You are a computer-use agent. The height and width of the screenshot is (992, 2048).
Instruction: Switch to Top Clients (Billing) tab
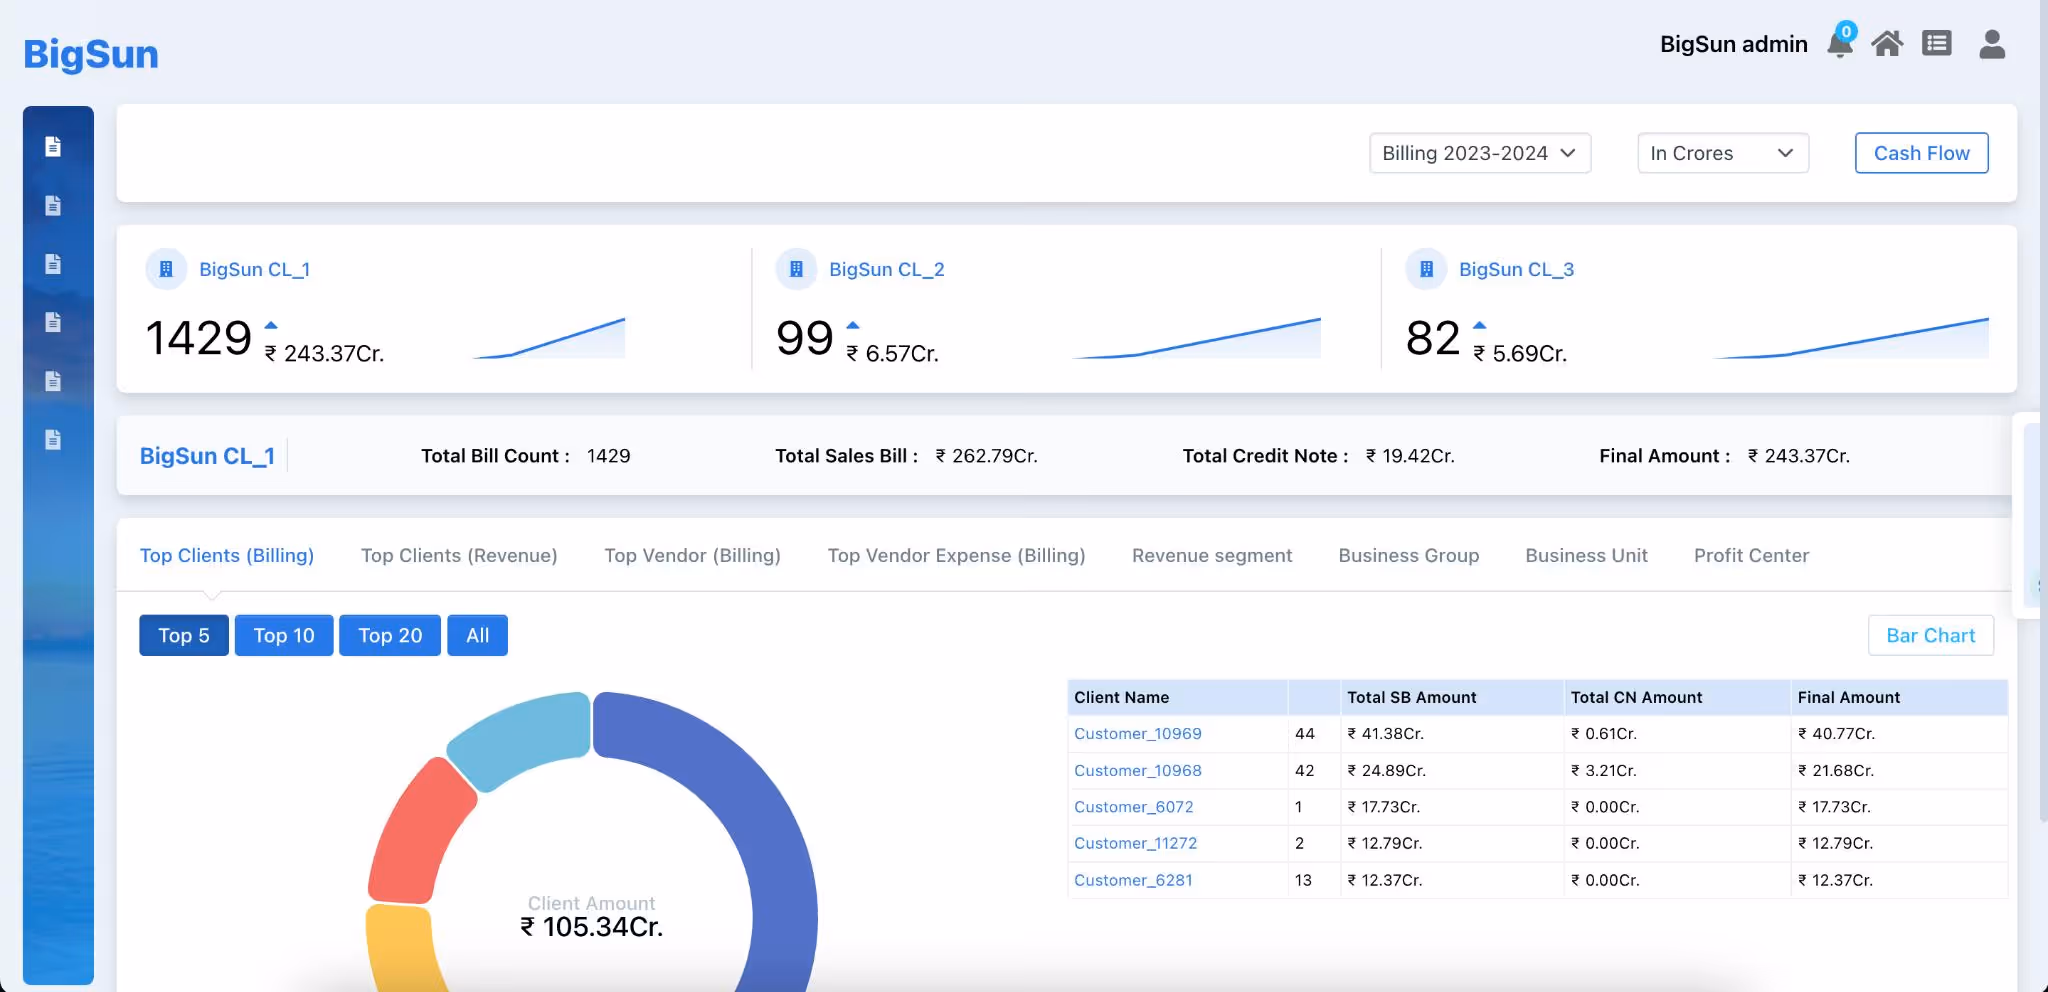227,555
